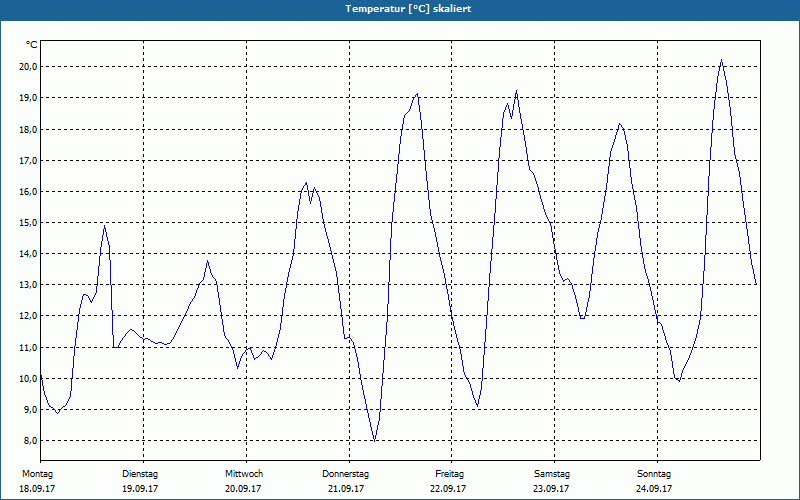This screenshot has width=800, height=500.
Task: Click the '22.09.17' date label
Action: tap(448, 489)
